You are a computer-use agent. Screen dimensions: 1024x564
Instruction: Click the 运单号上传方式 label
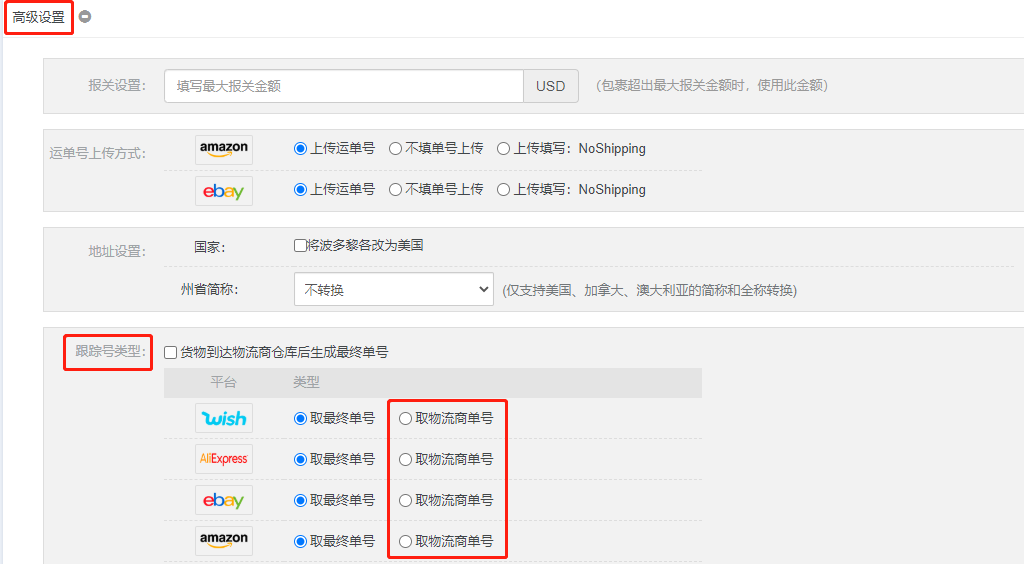click(x=97, y=153)
